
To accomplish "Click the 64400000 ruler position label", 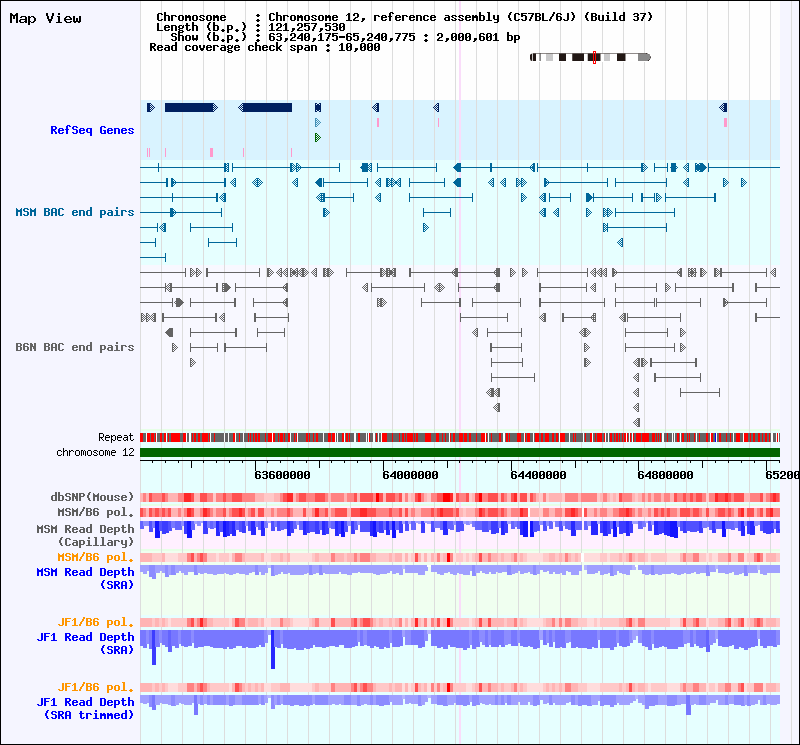I will point(538,475).
